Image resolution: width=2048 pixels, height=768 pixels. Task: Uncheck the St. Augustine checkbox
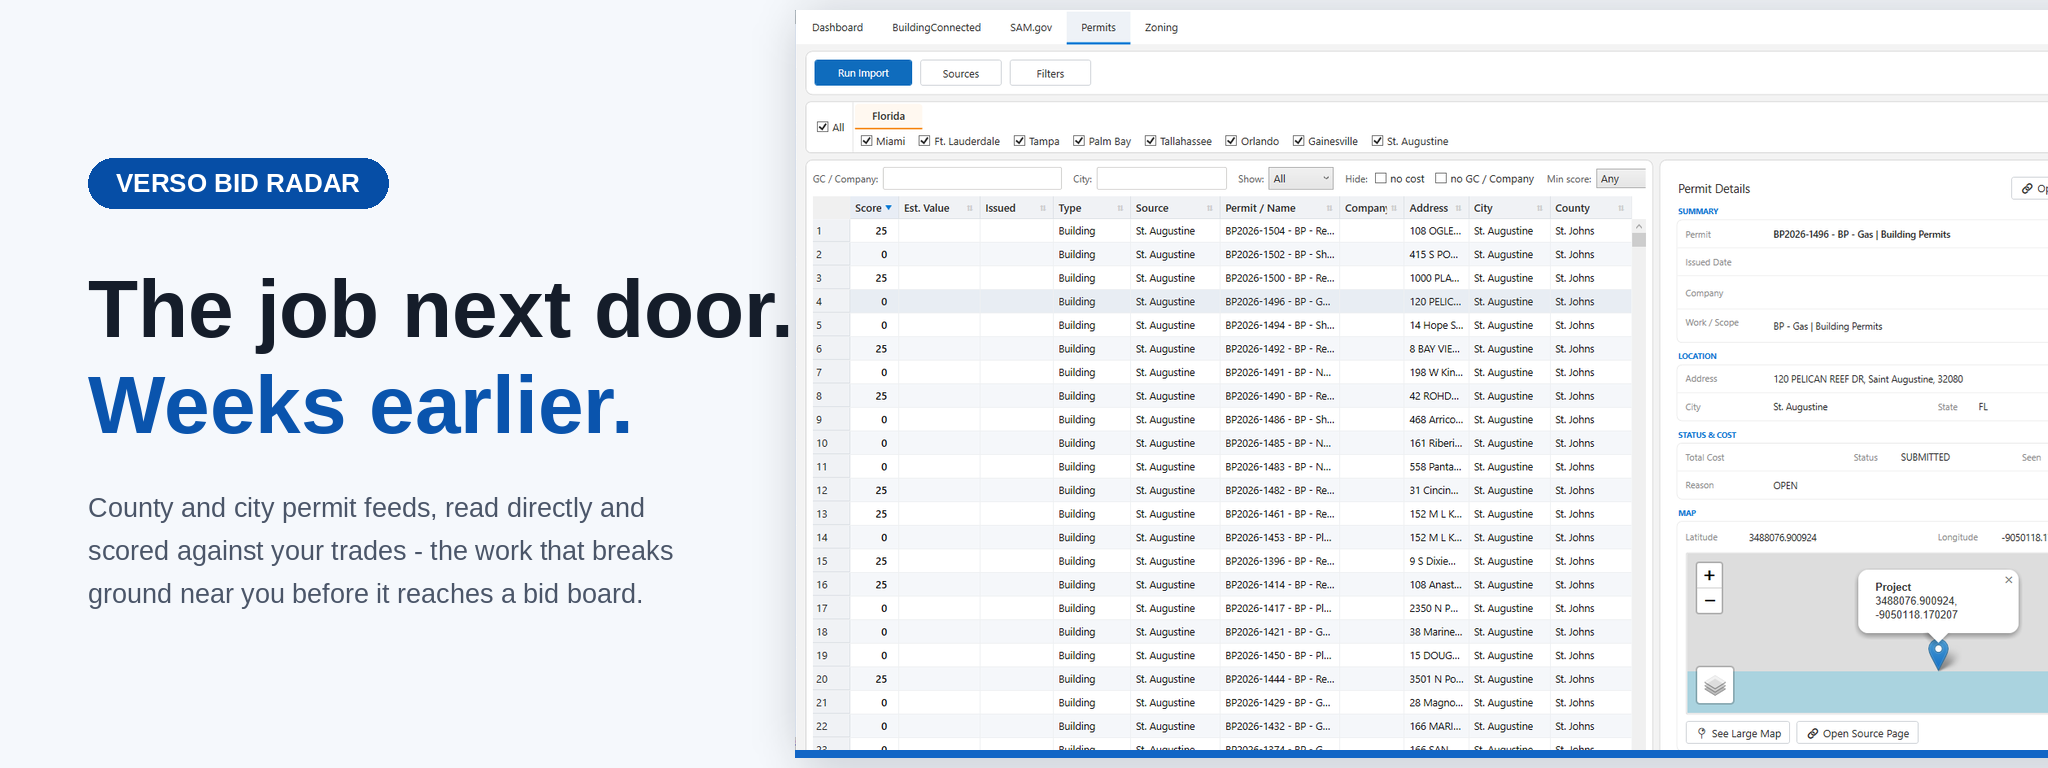point(1377,141)
